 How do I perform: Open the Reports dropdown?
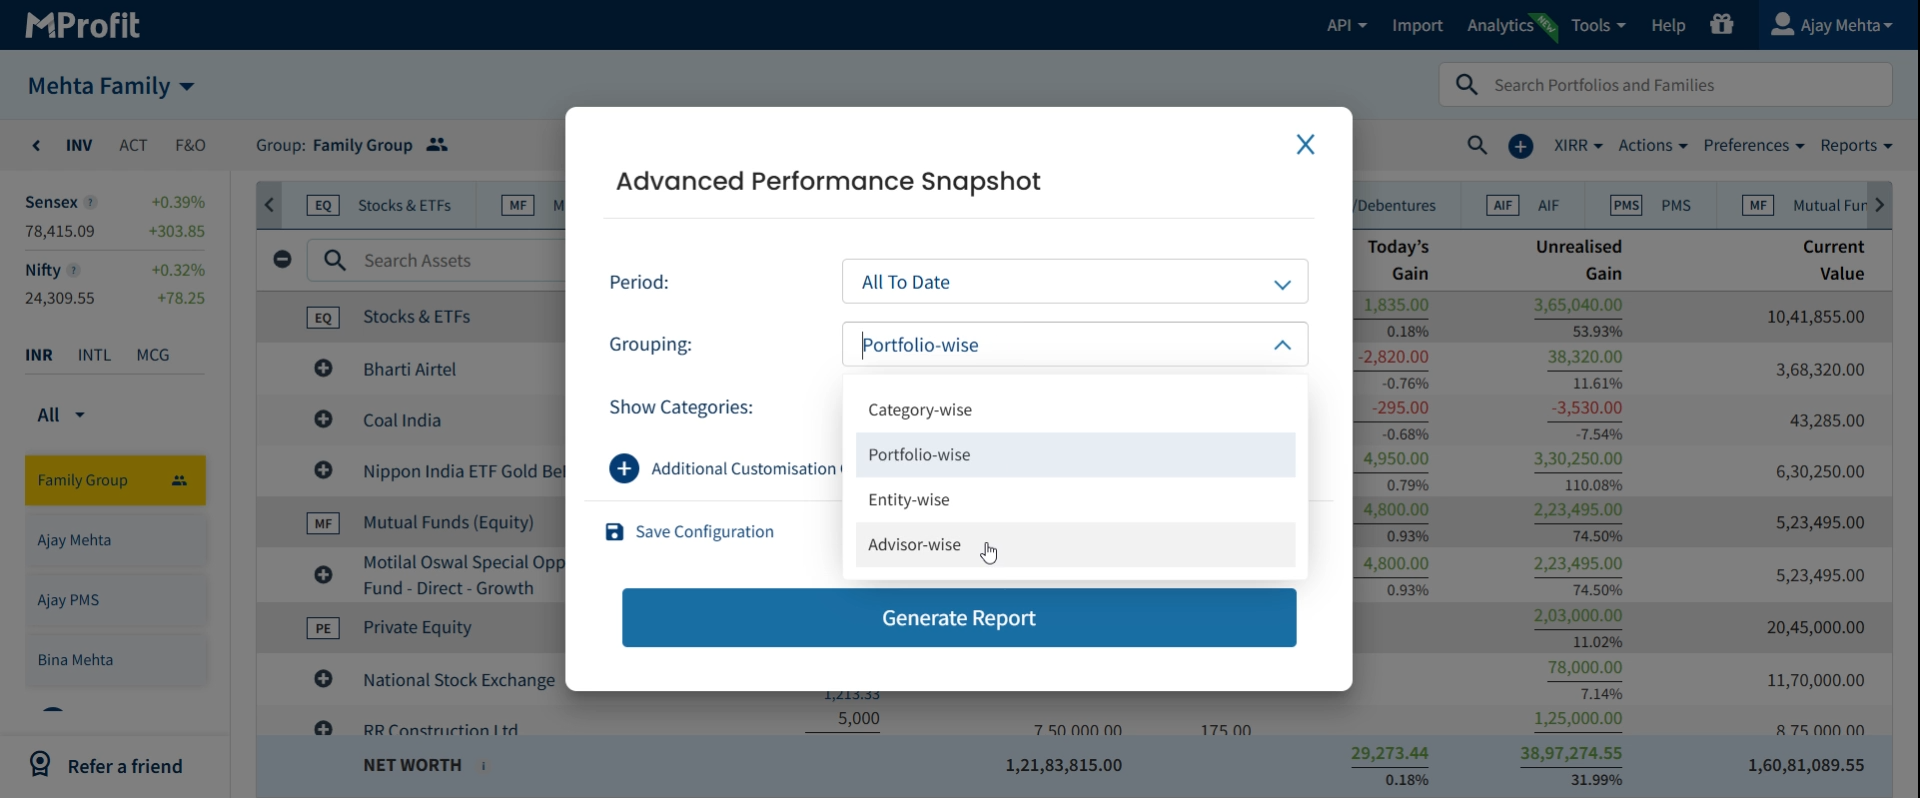click(1856, 146)
